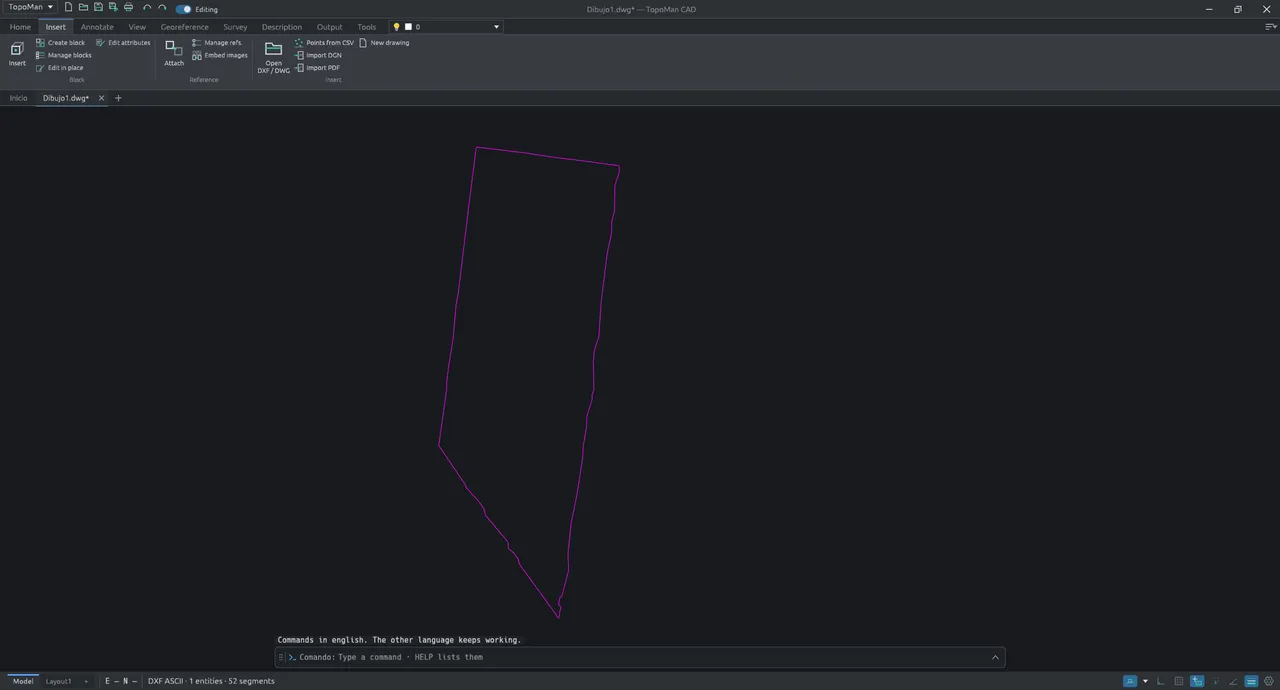Import Points from CSV
Viewport: 1280px width, 690px height.
324,43
